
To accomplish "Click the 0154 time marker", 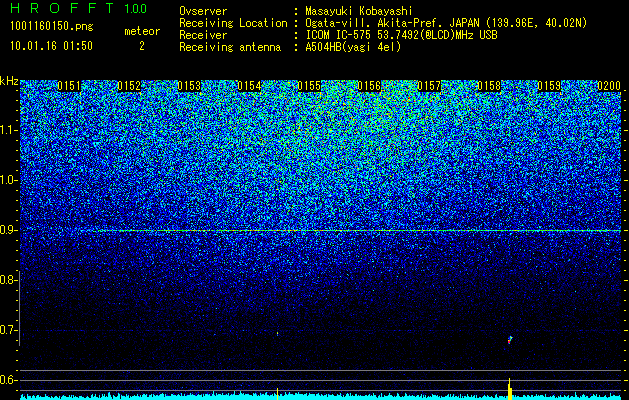I will pos(249,86).
